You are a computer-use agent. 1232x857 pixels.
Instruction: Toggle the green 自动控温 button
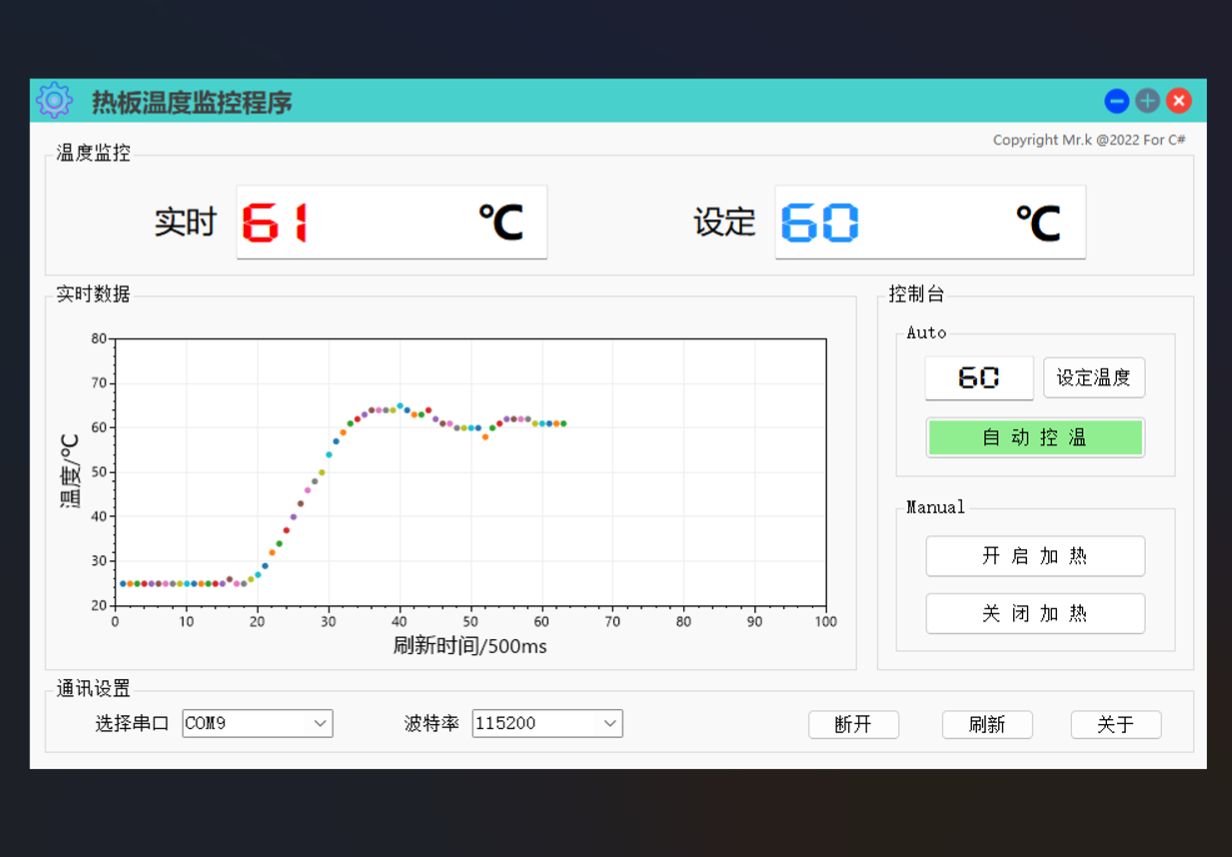point(1035,438)
